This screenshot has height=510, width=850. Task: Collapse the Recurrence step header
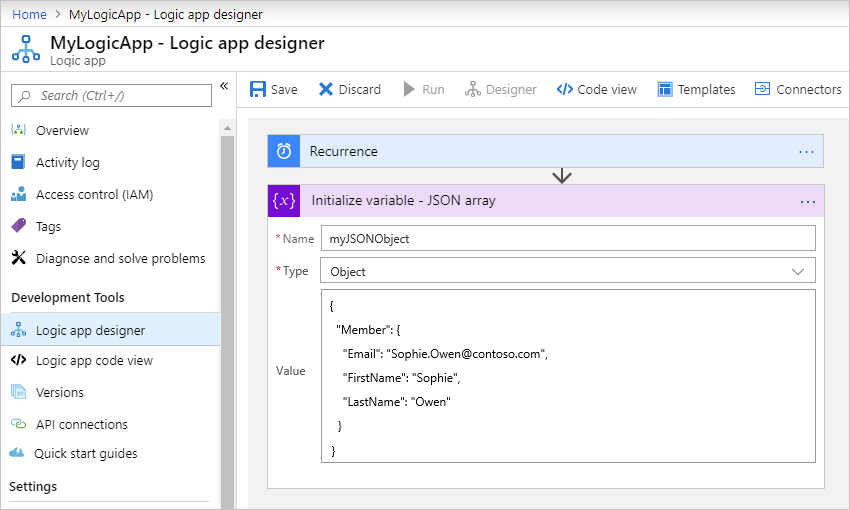click(x=545, y=151)
